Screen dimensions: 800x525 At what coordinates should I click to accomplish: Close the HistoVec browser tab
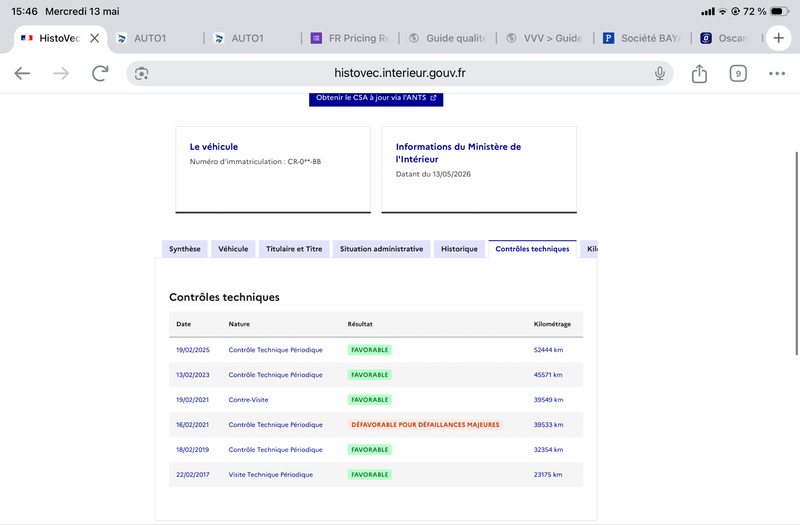point(94,38)
